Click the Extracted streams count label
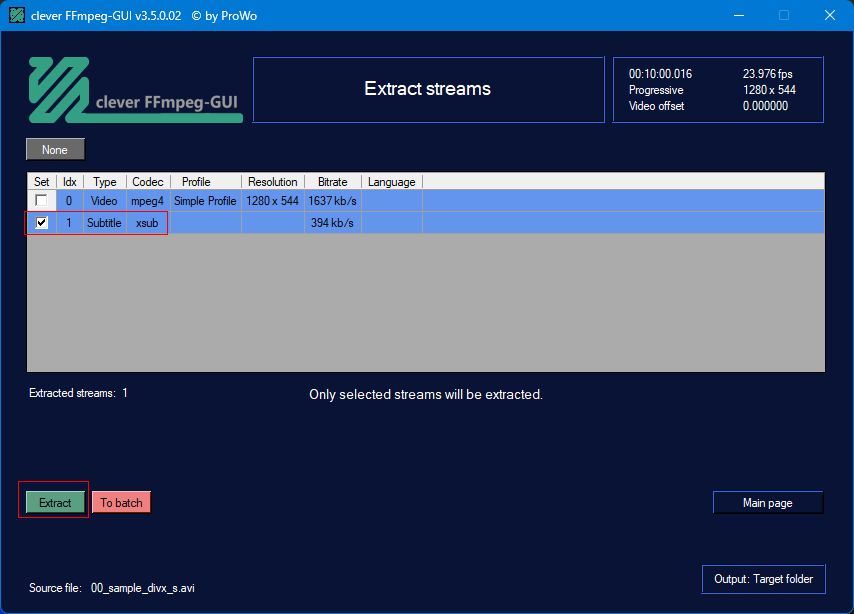Viewport: 854px width, 614px height. (x=78, y=393)
